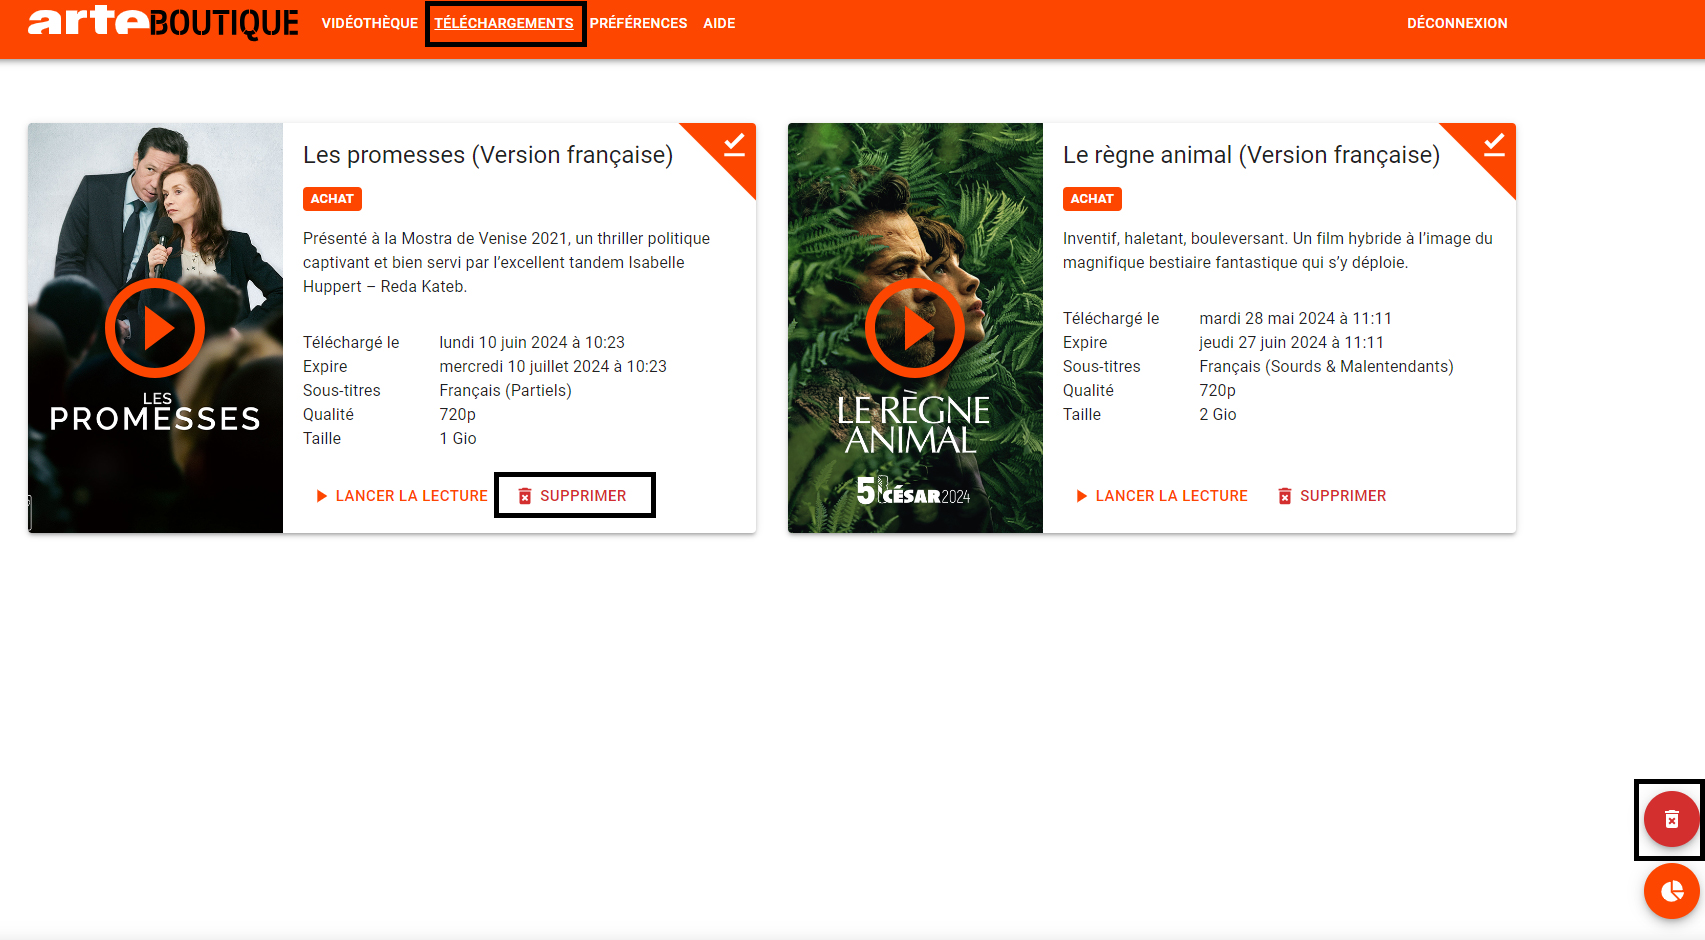This screenshot has width=1705, height=940.
Task: Click size value 2 Gio
Action: pos(1218,414)
